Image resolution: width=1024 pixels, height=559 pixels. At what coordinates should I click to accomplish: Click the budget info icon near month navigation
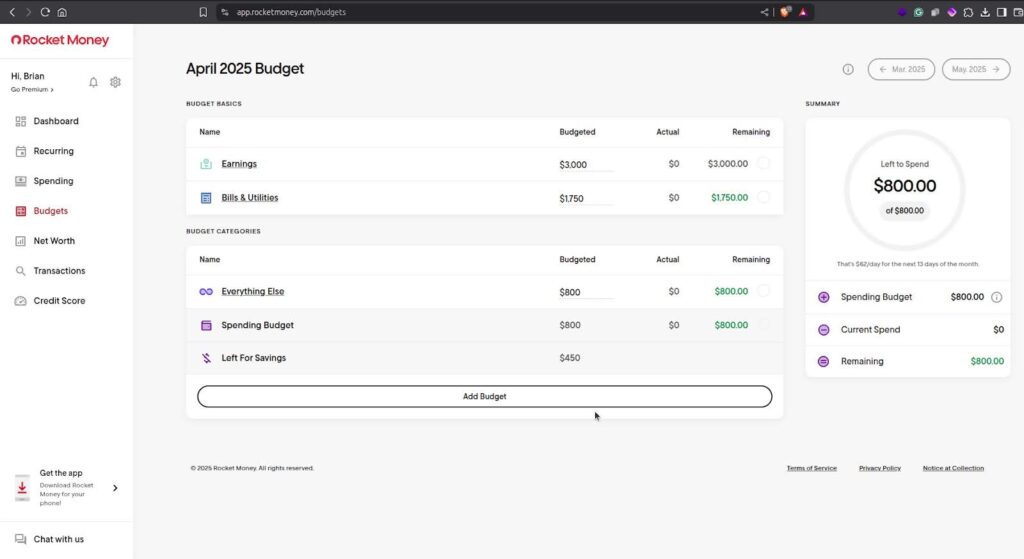click(848, 69)
